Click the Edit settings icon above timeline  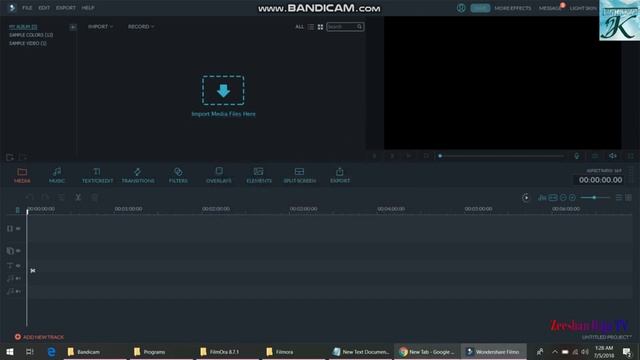[x=61, y=198]
